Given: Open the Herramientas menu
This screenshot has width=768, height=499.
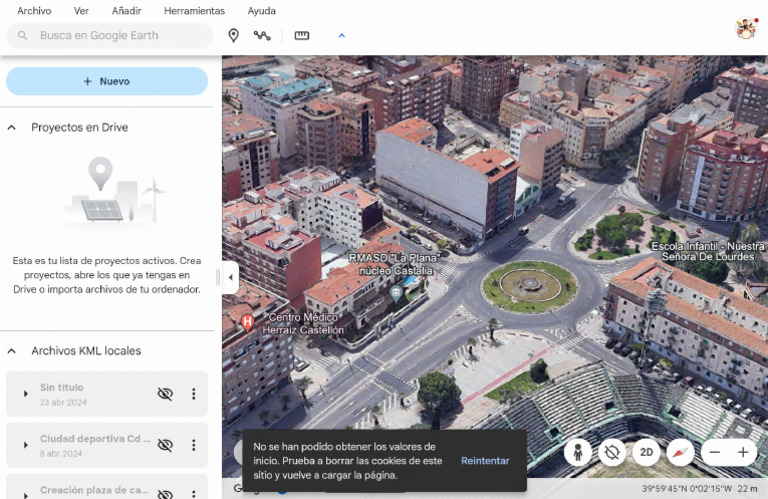Looking at the screenshot, I should [x=194, y=11].
